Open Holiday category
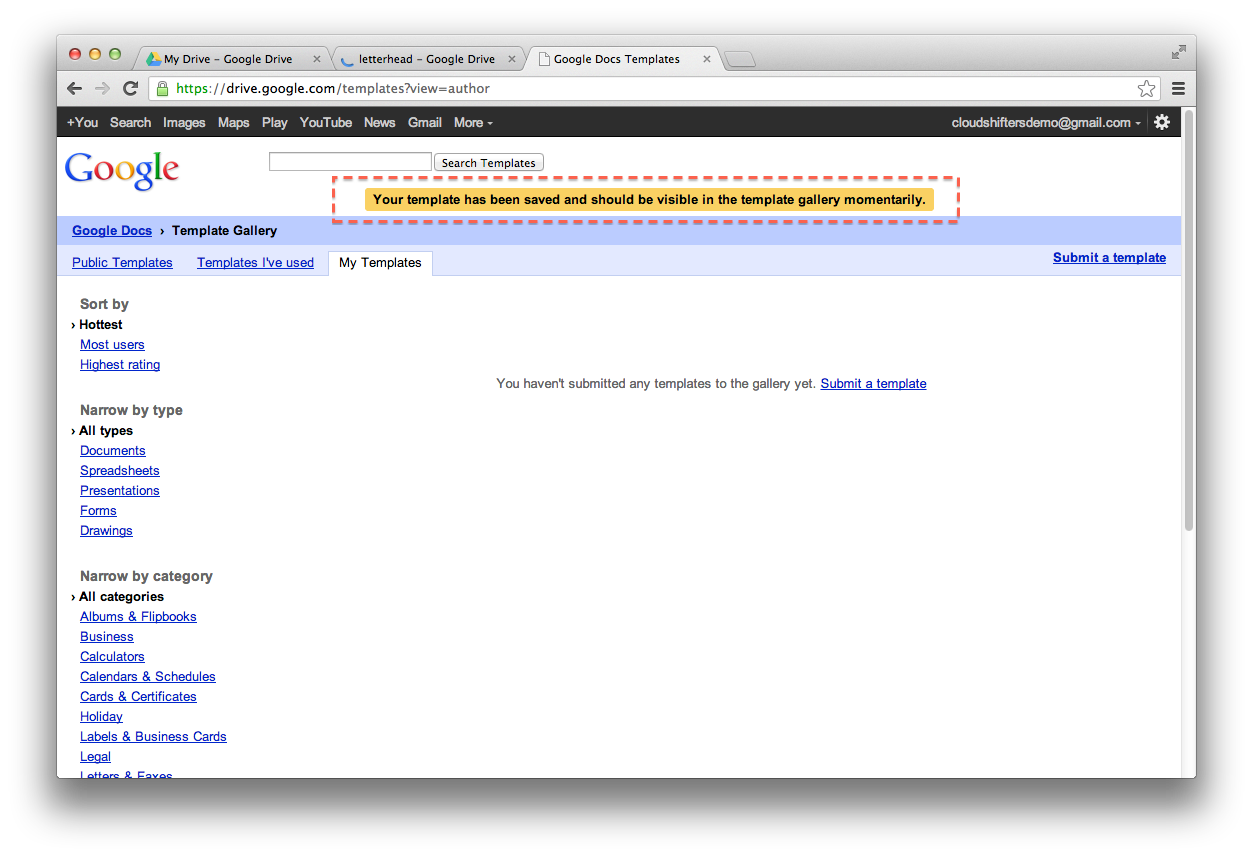The width and height of the screenshot is (1253, 857). point(101,716)
